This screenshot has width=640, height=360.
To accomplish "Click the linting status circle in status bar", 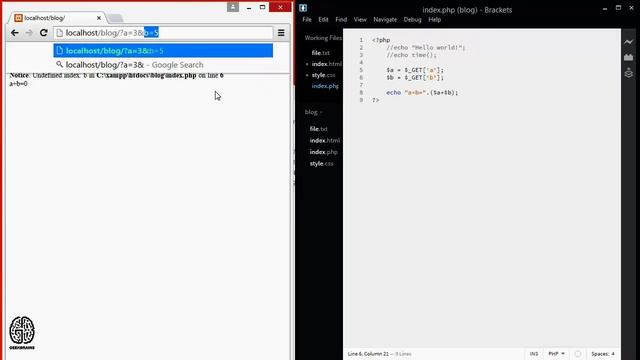I will 578,354.
